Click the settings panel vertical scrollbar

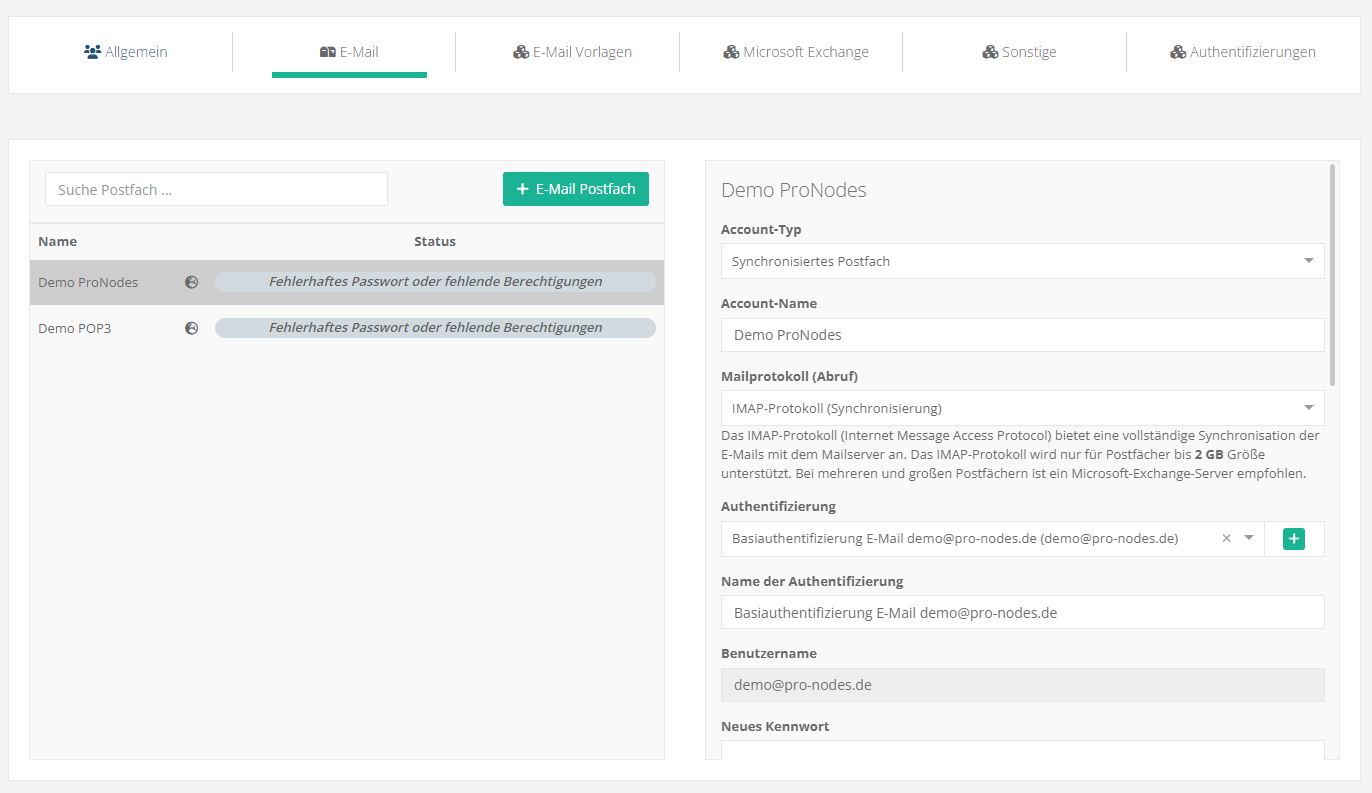[x=1332, y=275]
